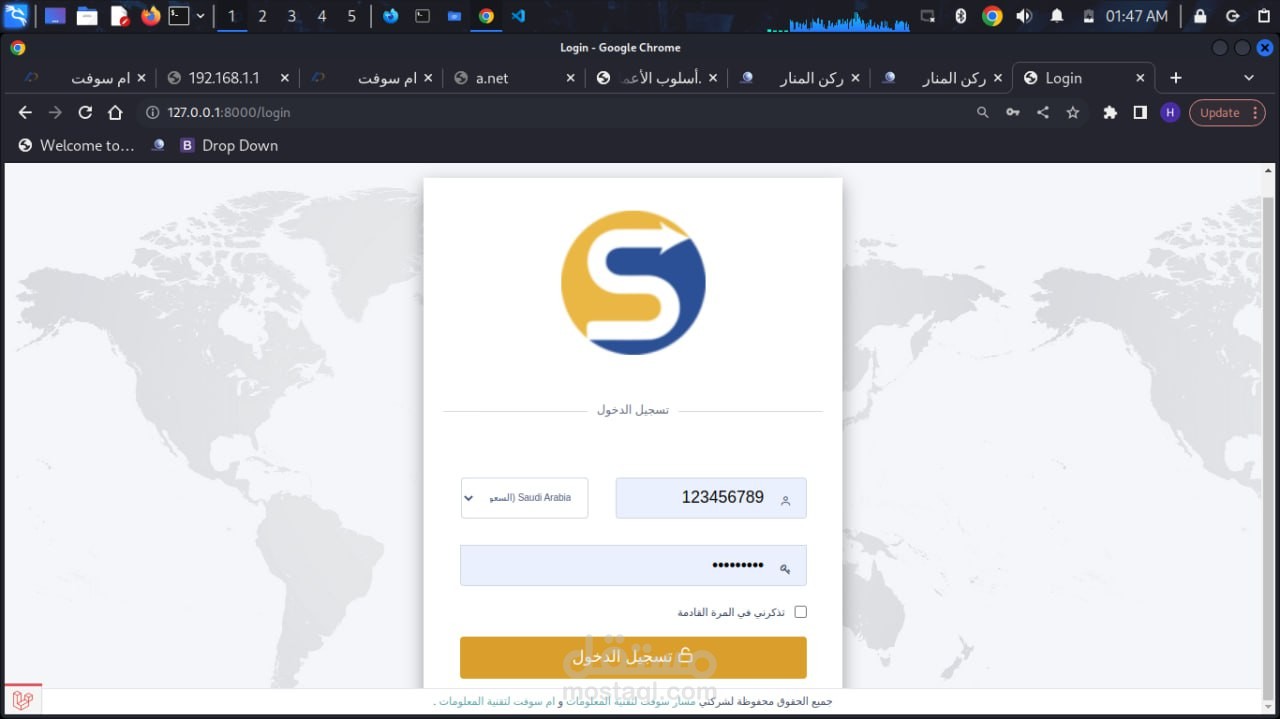Lock the screen with padlock icon
The height and width of the screenshot is (719, 1280).
pos(1200,16)
